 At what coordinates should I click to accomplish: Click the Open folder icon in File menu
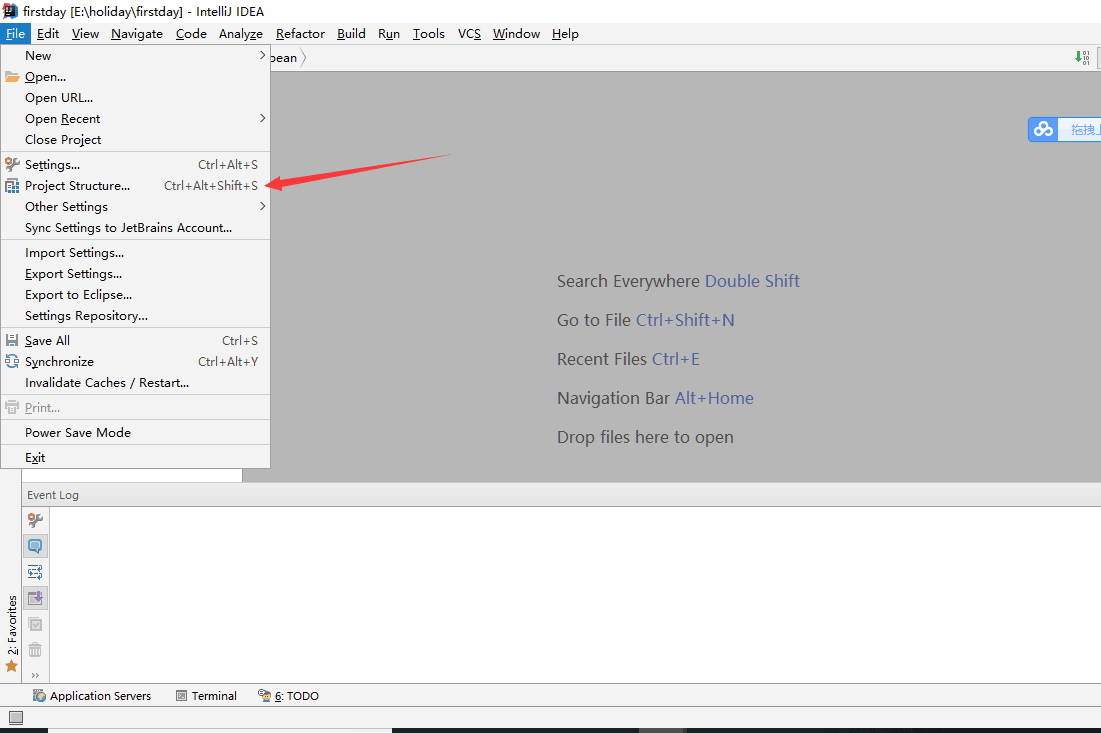click(12, 77)
